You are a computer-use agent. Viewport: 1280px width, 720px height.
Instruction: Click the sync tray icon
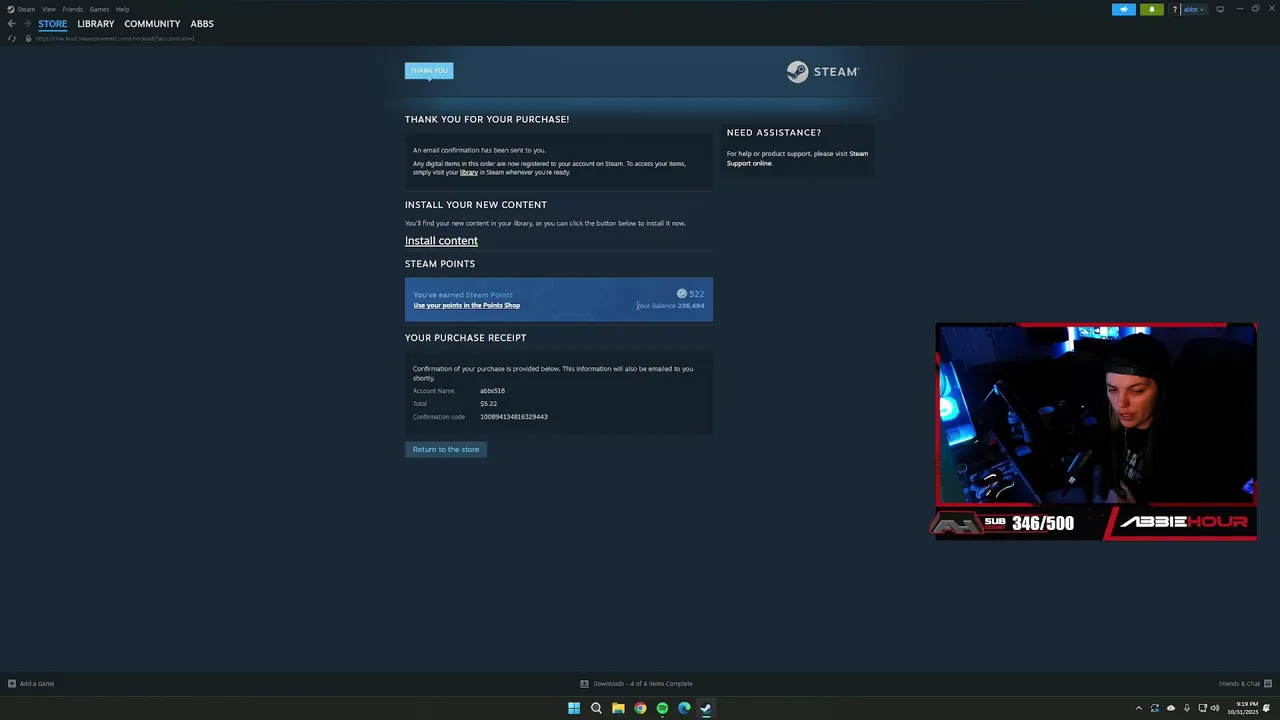[1155, 708]
